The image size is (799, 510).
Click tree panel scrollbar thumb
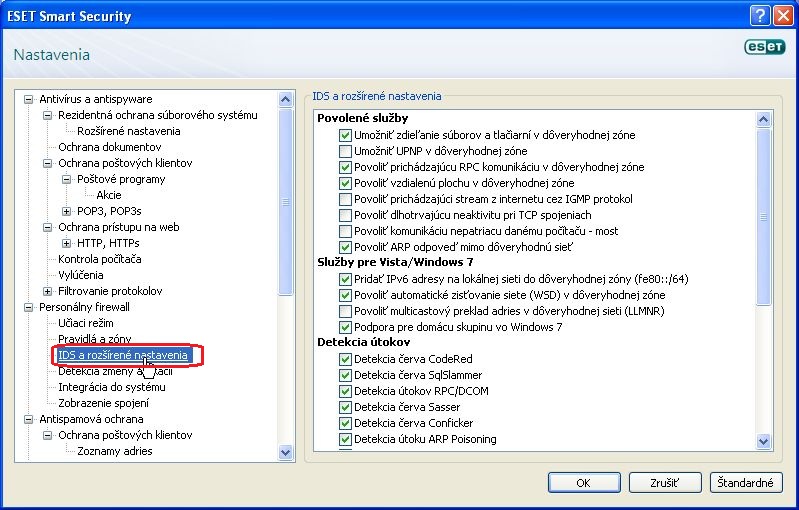click(x=286, y=202)
